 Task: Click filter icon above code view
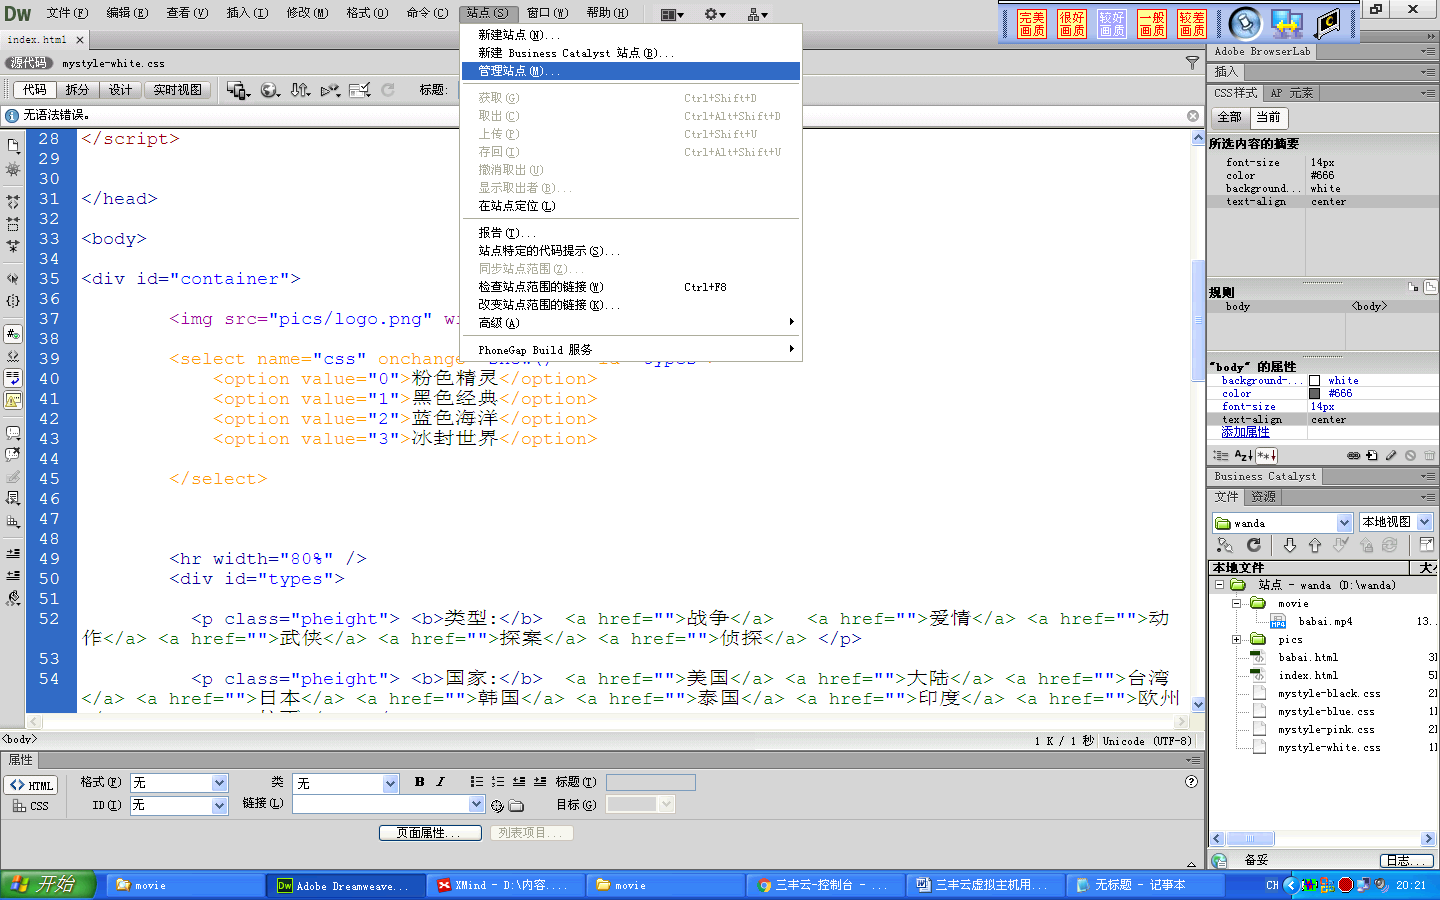point(1192,63)
